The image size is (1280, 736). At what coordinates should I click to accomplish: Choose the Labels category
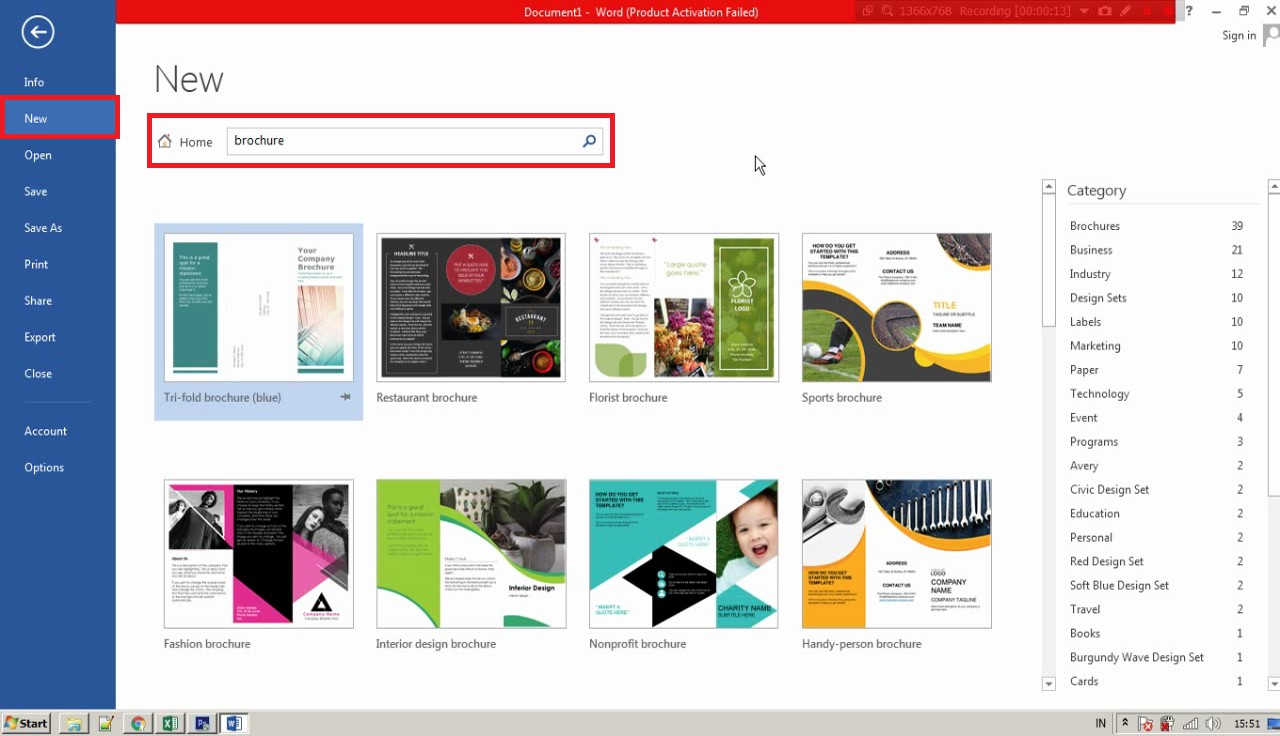(x=1156, y=322)
